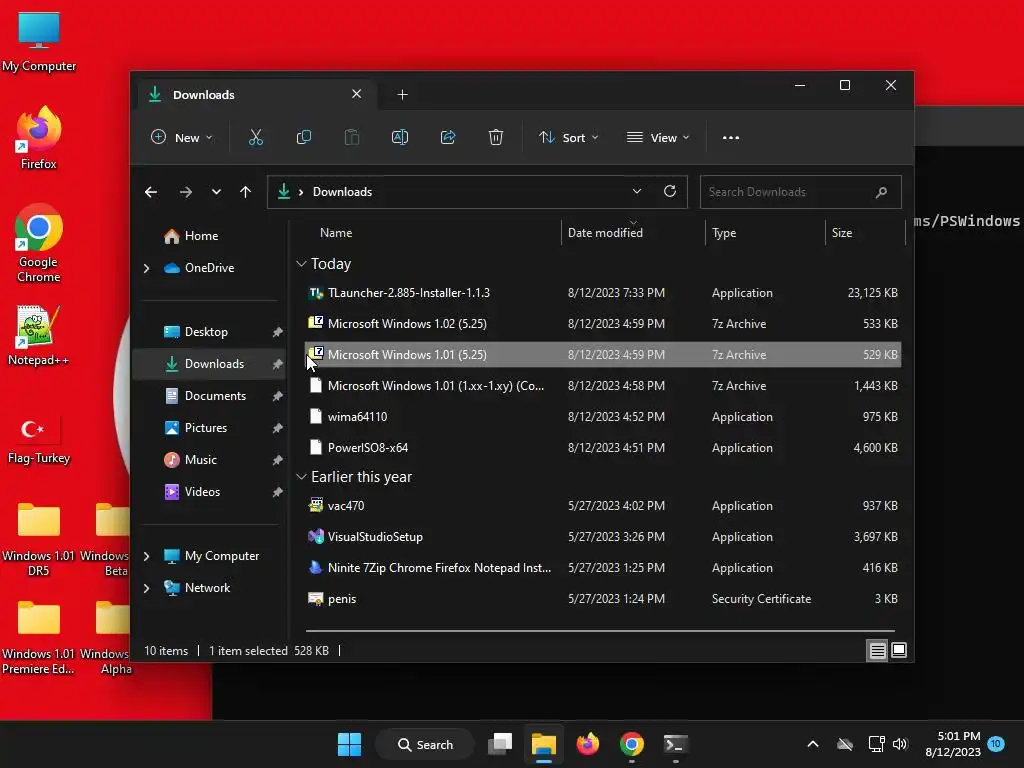Refresh the Downloads folder

click(x=670, y=191)
